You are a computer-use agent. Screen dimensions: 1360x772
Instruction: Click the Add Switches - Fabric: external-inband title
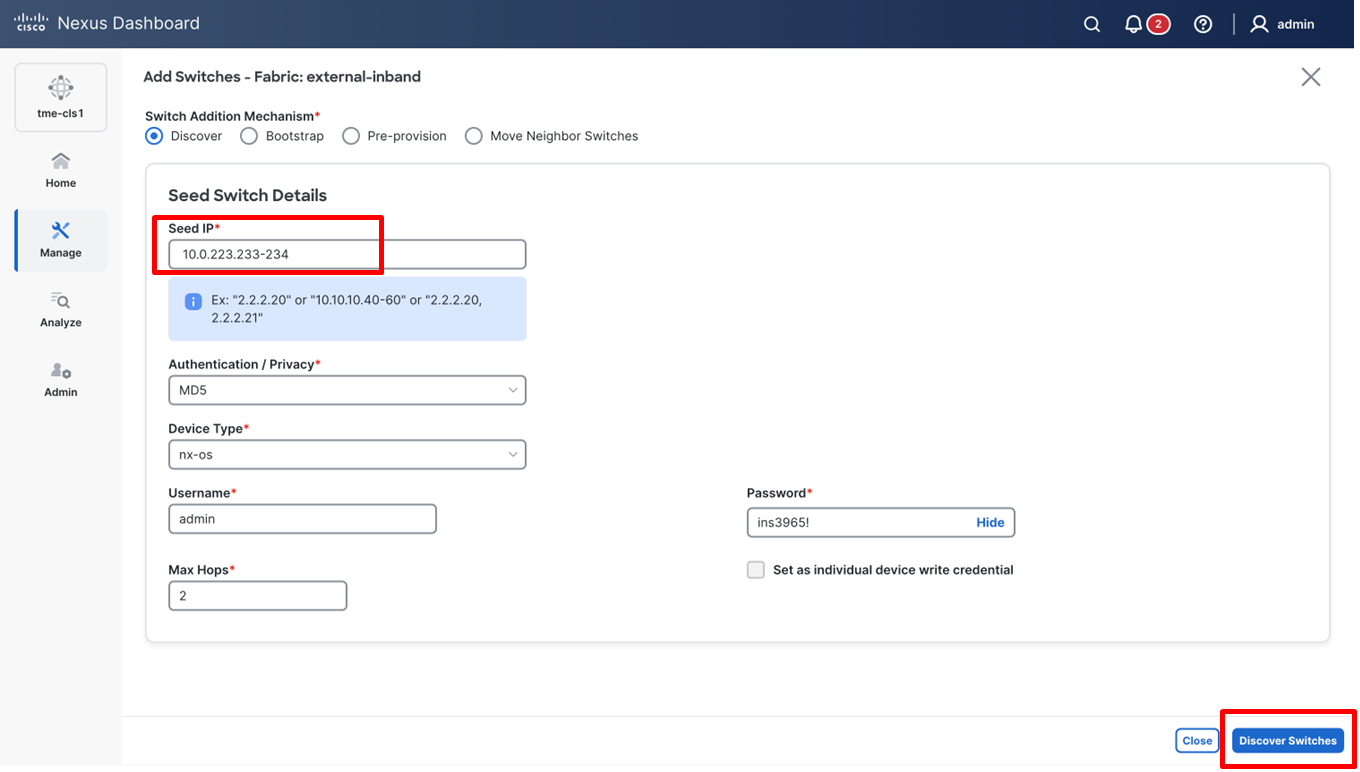point(282,77)
